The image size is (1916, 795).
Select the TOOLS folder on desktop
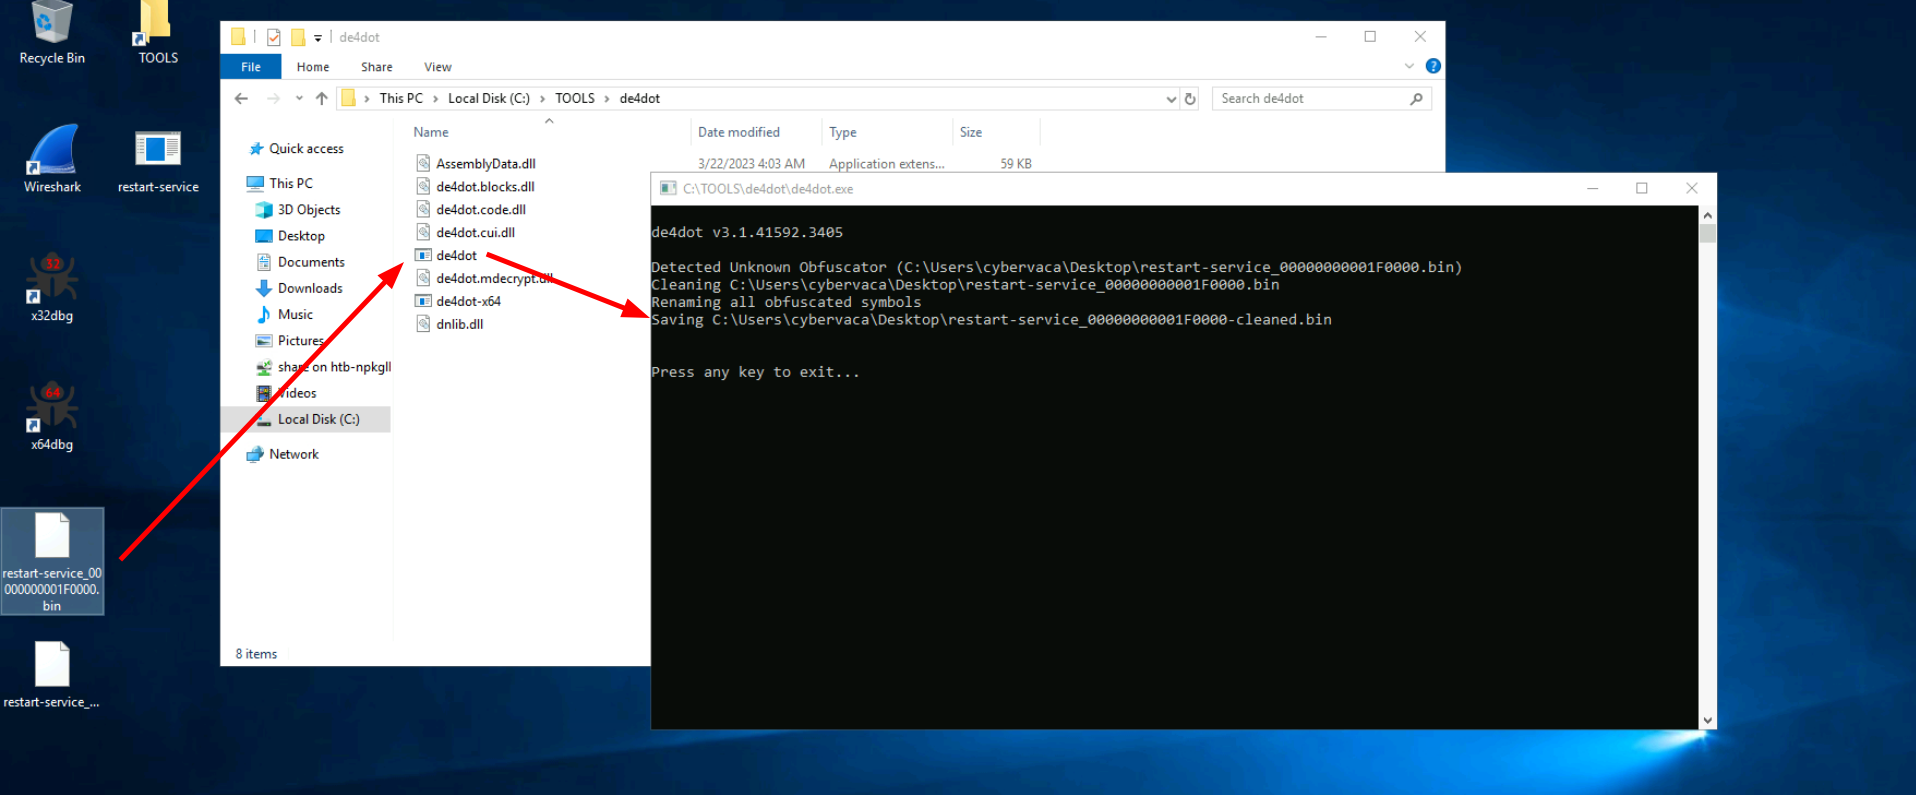tap(158, 30)
